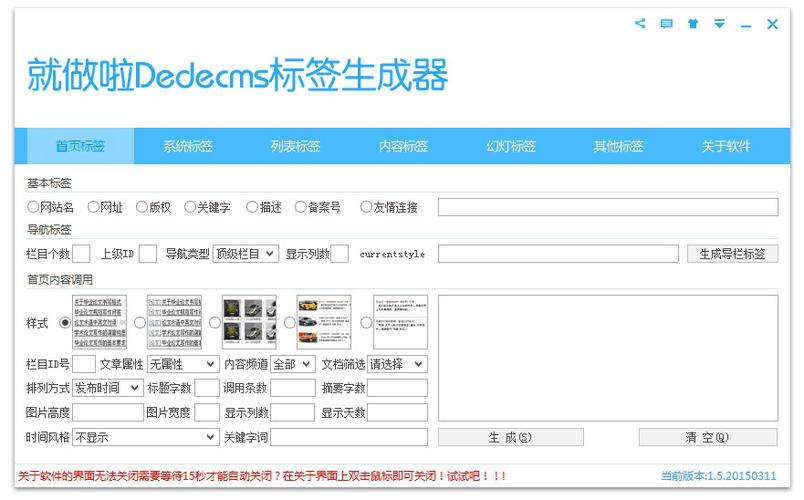Select the 网站名 radio button
Image resolution: width=804 pixels, height=500 pixels.
point(33,207)
